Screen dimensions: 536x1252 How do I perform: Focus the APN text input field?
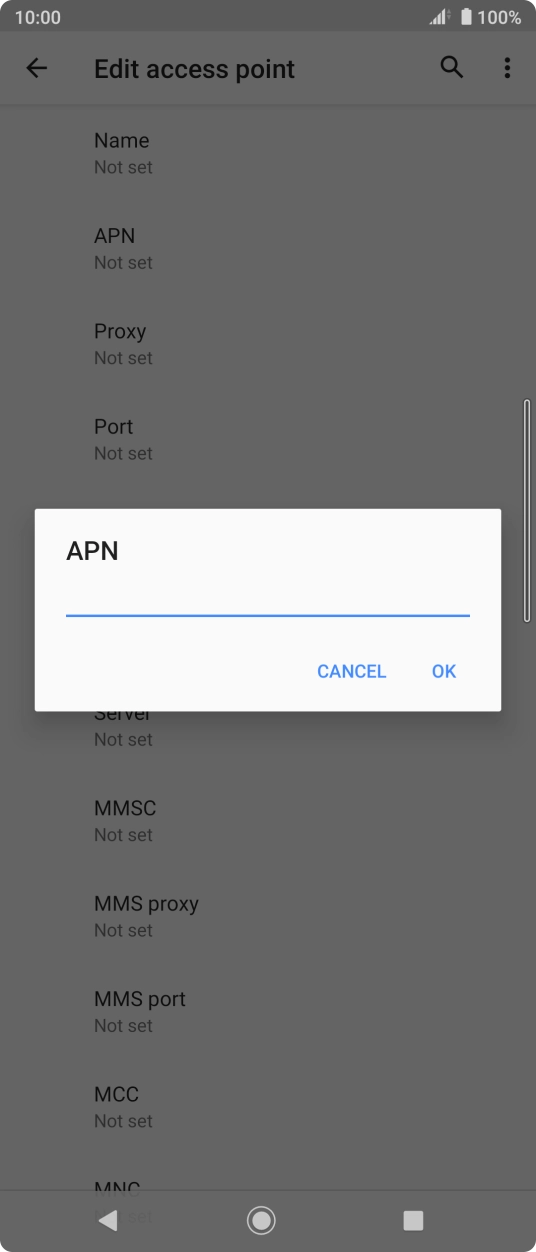(x=268, y=600)
